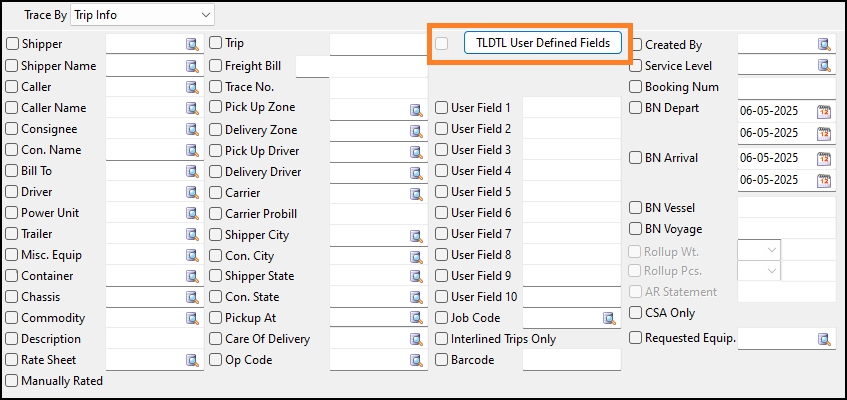This screenshot has width=847, height=400.
Task: Open the Carrier lookup icon
Action: coord(416,193)
